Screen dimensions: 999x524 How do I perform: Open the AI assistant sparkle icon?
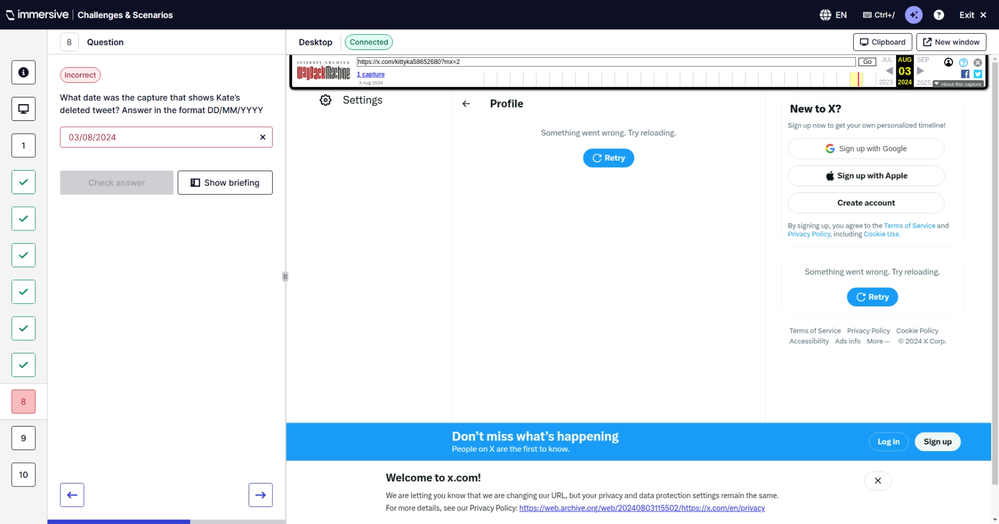(x=913, y=15)
